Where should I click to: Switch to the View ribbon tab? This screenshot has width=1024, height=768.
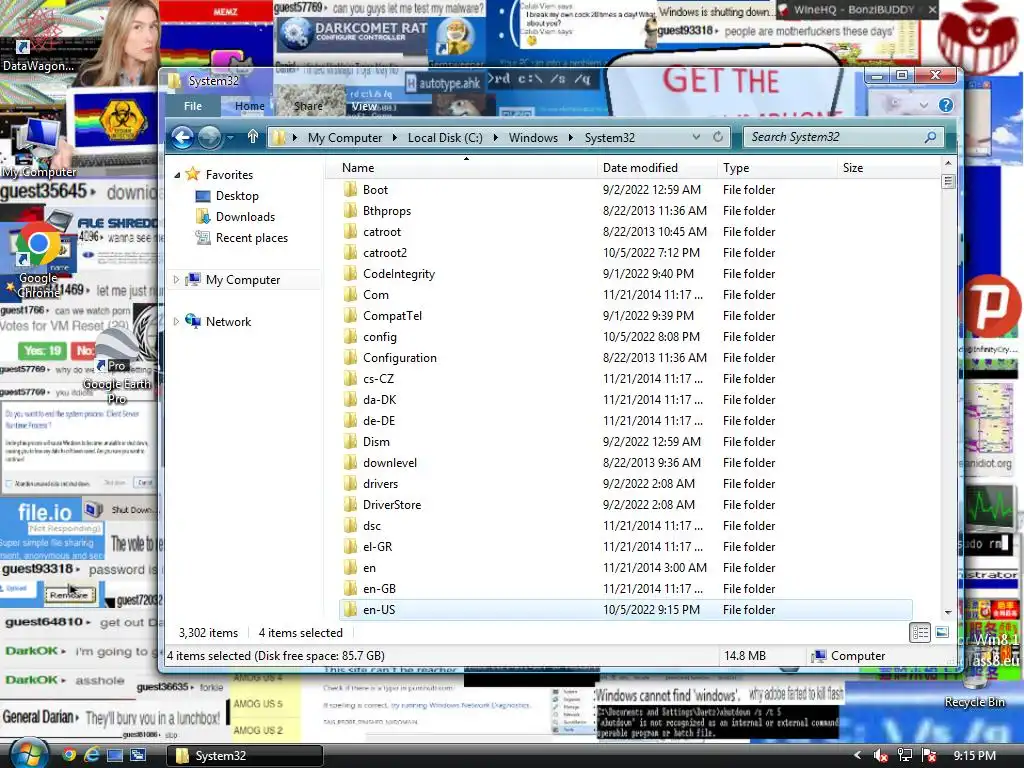pos(364,106)
